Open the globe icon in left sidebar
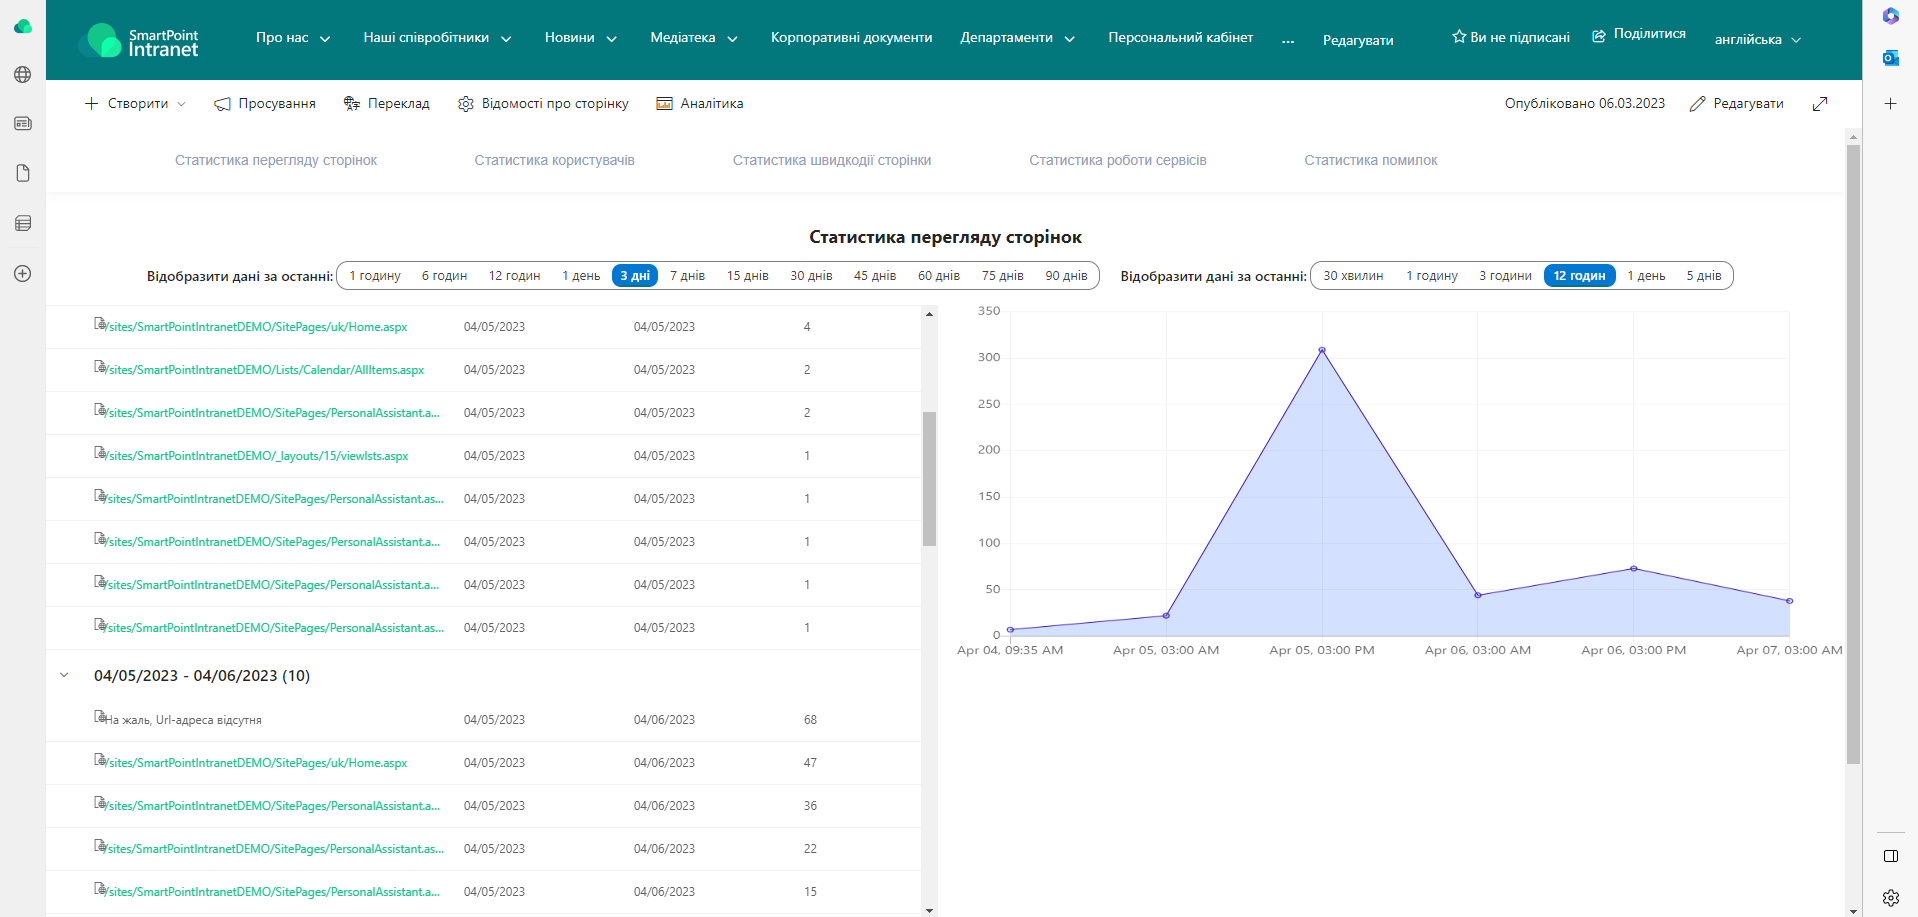Image resolution: width=1918 pixels, height=917 pixels. coord(23,75)
